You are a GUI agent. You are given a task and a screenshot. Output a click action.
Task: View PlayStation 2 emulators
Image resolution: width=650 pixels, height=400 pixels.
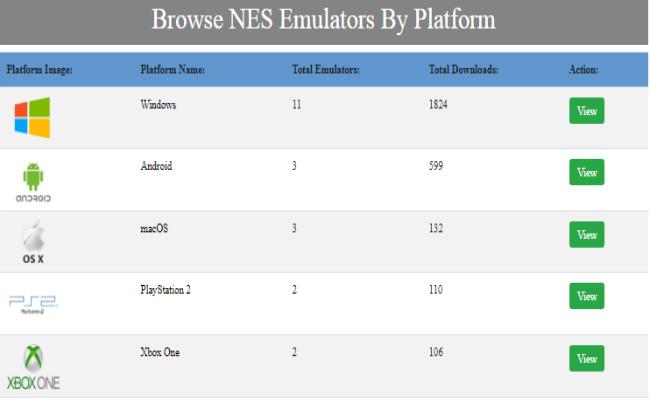click(587, 296)
